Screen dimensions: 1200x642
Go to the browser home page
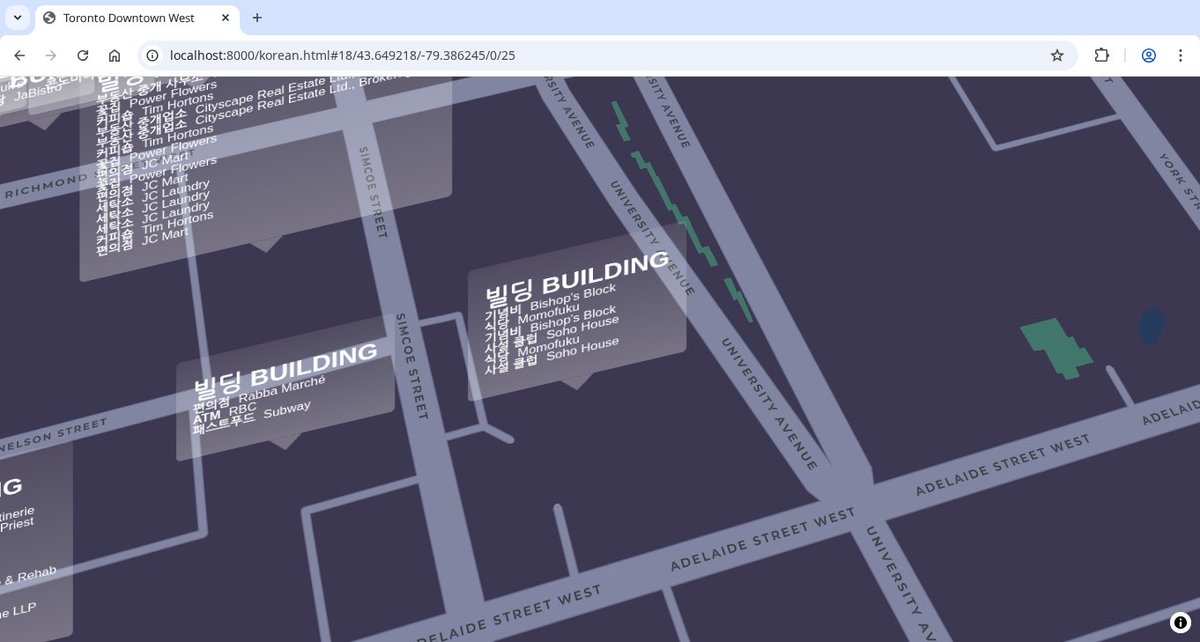115,56
